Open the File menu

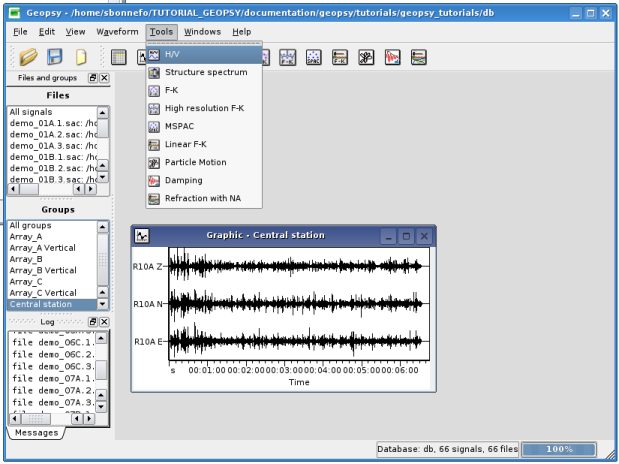pyautogui.click(x=20, y=32)
